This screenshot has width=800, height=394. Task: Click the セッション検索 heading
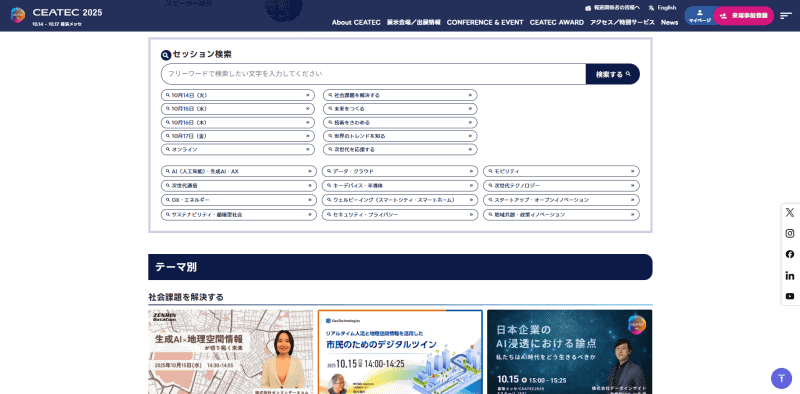(196, 54)
